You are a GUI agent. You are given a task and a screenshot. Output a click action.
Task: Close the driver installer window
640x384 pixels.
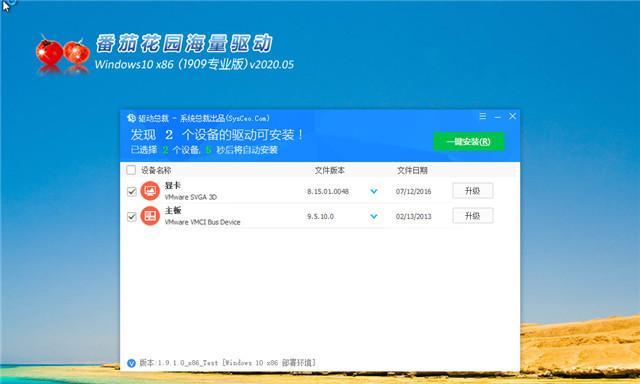tap(512, 116)
